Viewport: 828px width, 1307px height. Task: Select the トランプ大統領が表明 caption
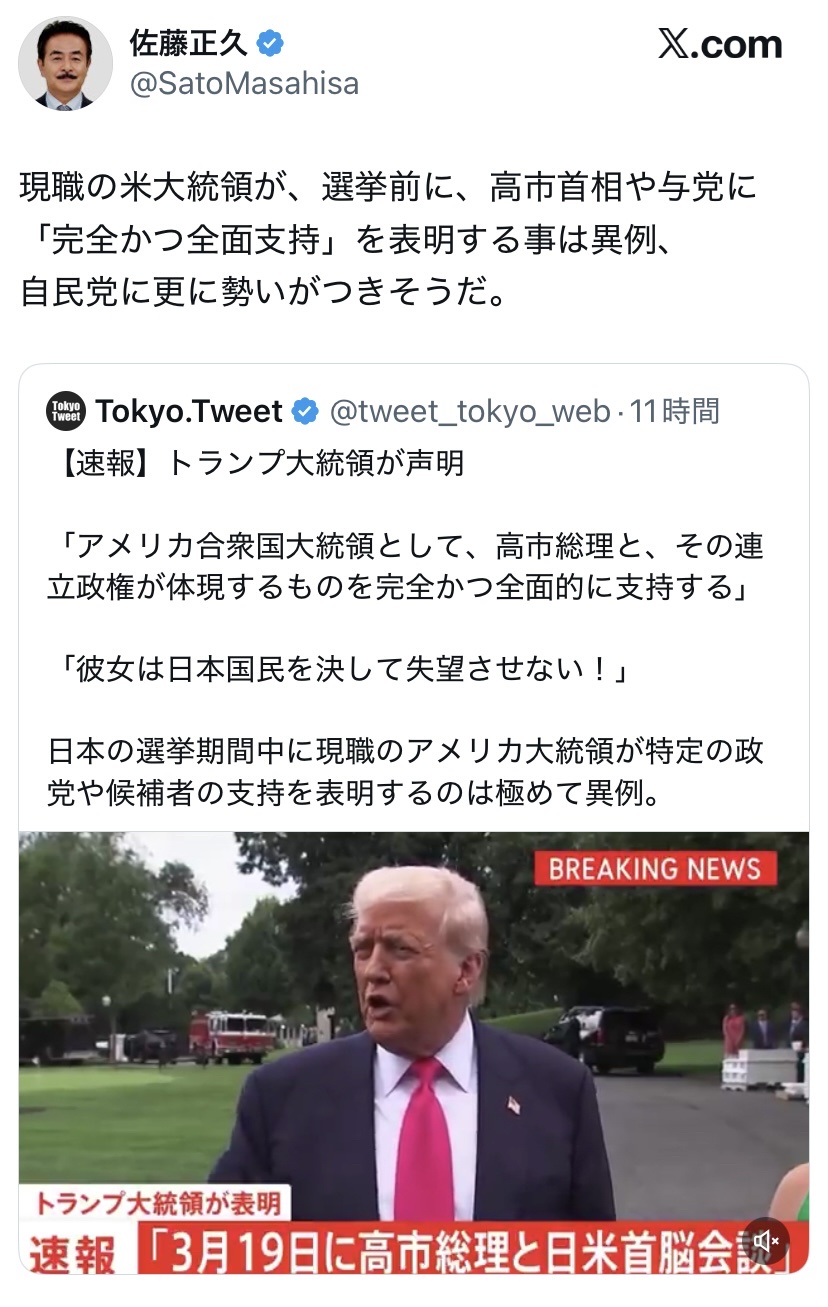point(157,1203)
